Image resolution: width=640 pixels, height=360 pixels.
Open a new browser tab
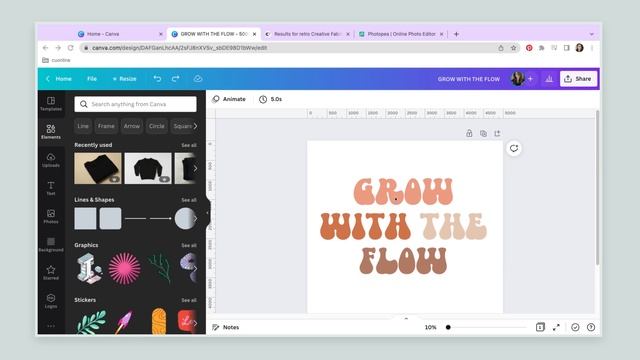click(x=456, y=34)
